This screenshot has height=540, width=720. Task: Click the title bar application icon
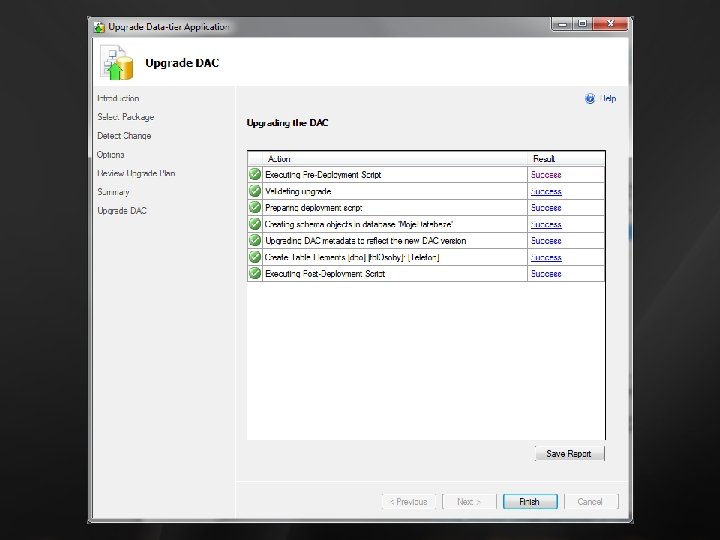point(99,27)
